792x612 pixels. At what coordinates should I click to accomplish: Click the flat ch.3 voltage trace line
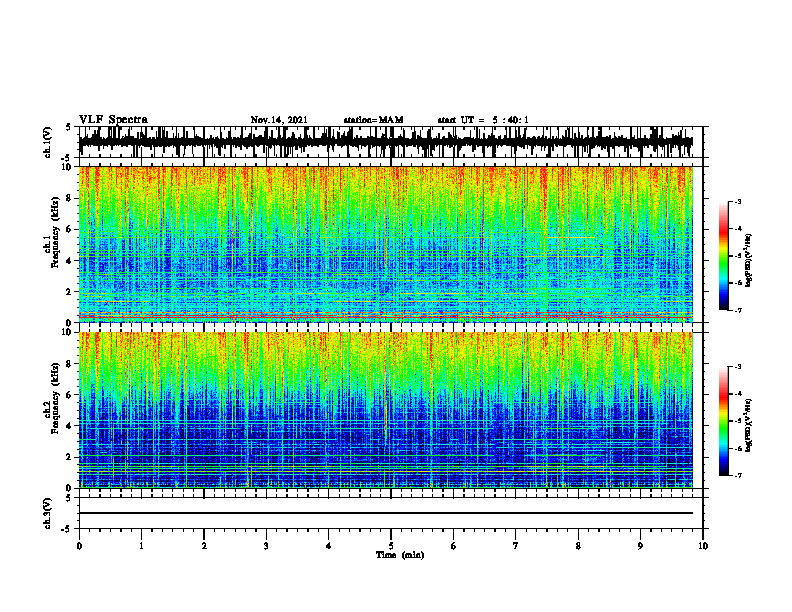[x=386, y=513]
